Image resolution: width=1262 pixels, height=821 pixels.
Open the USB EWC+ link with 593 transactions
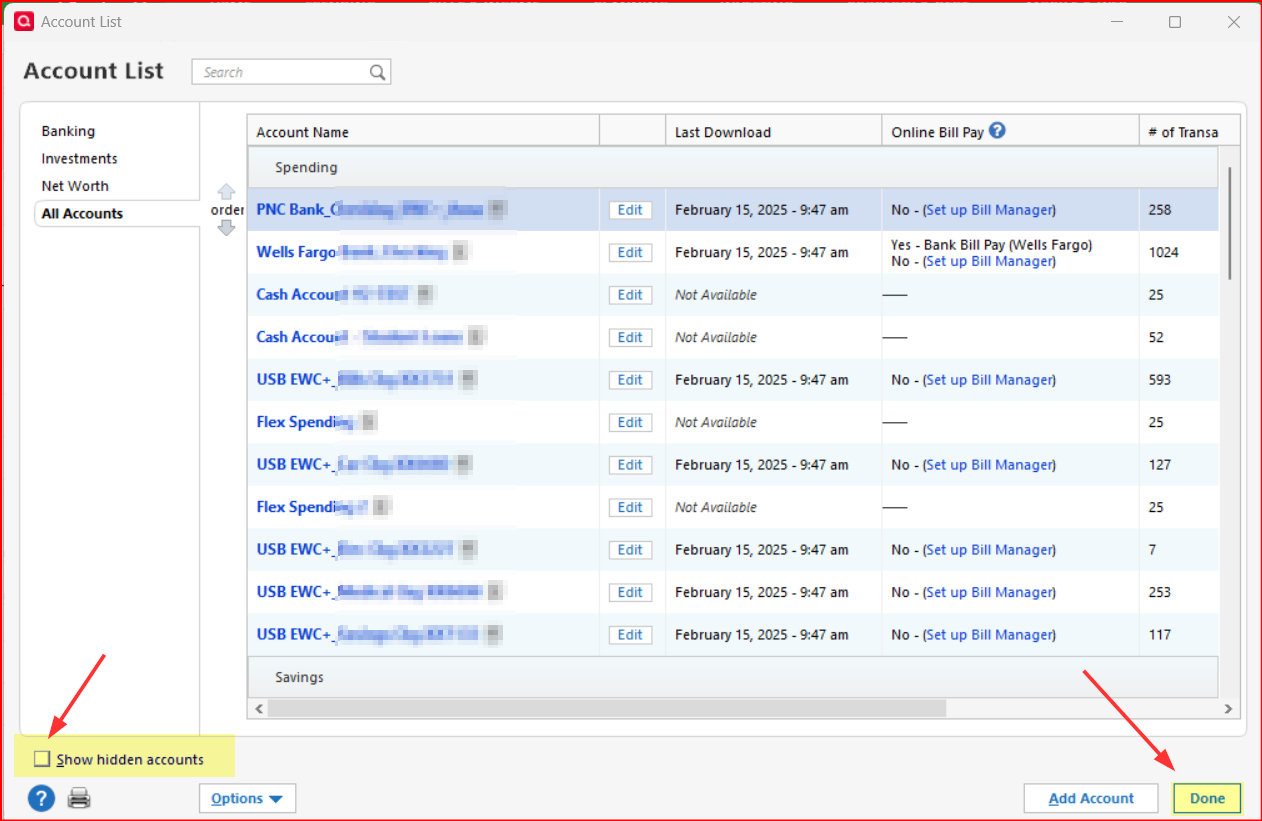(355, 380)
